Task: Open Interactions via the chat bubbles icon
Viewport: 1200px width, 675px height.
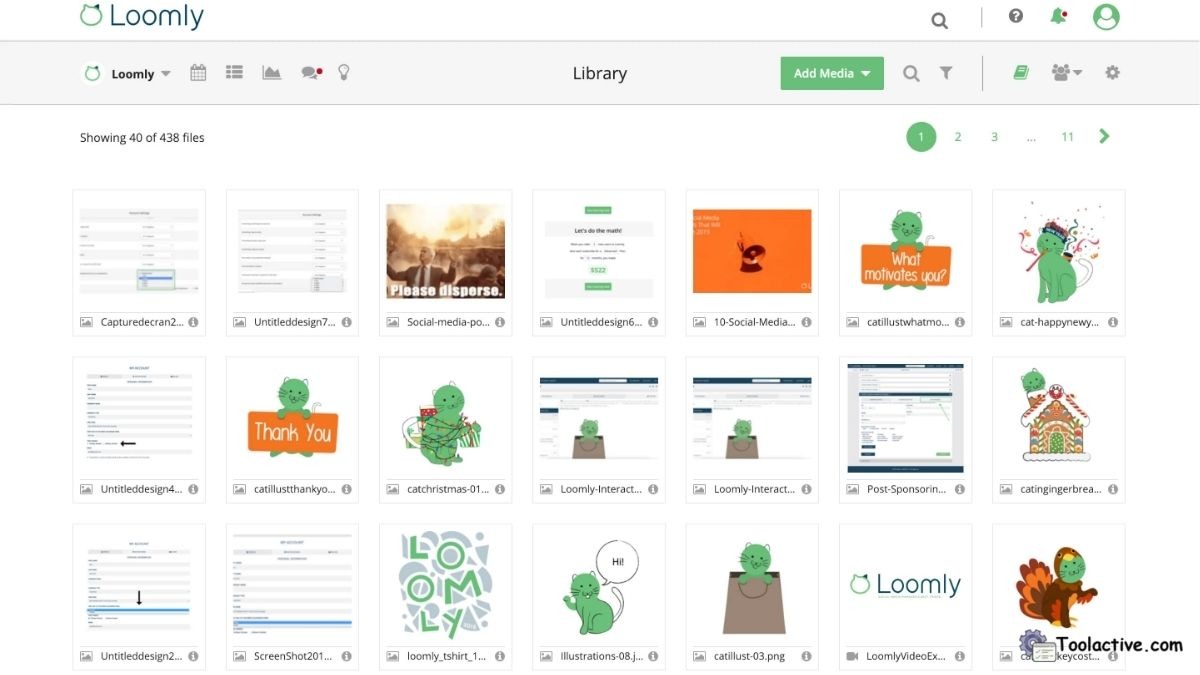Action: 309,72
